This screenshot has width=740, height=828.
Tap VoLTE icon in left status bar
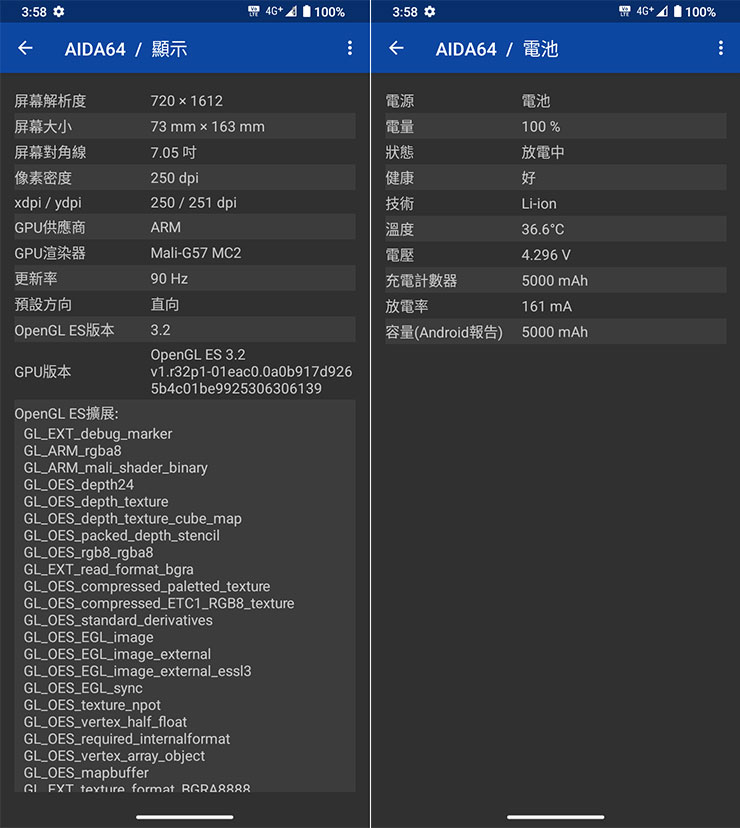coord(254,12)
